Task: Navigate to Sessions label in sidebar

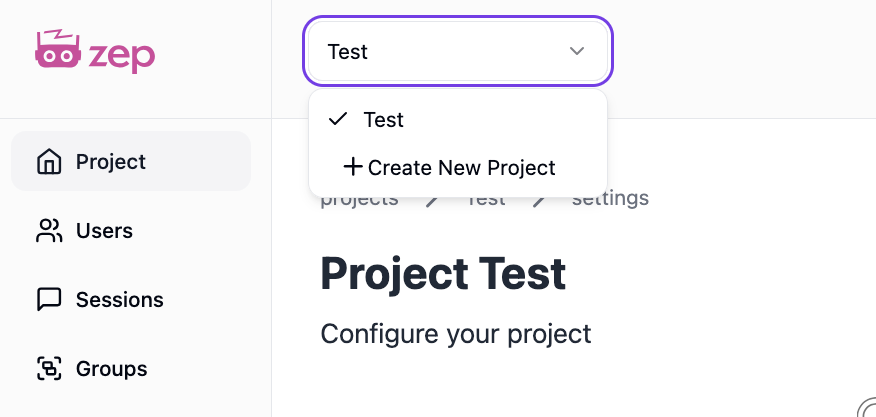Action: 119,300
